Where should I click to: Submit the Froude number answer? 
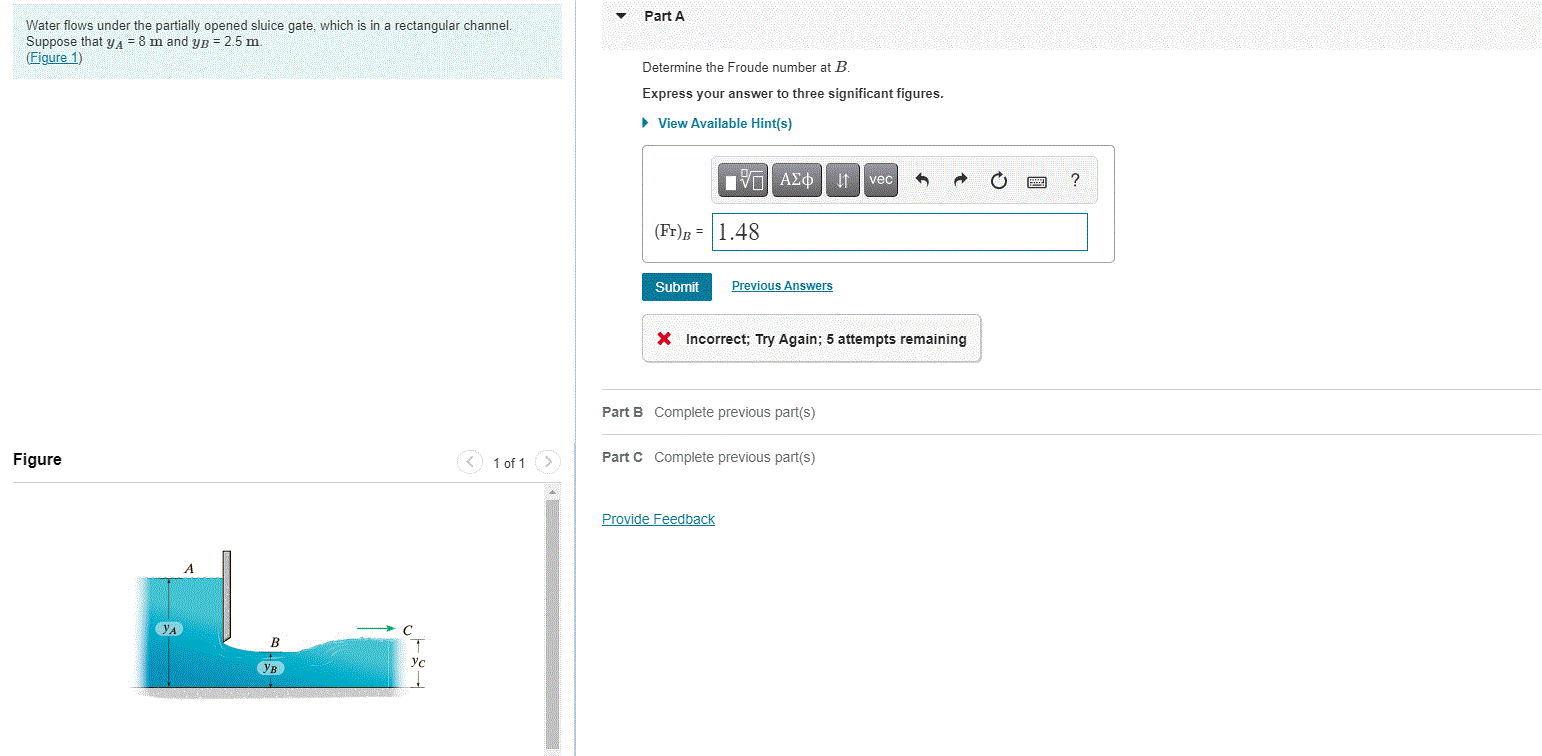(x=677, y=287)
